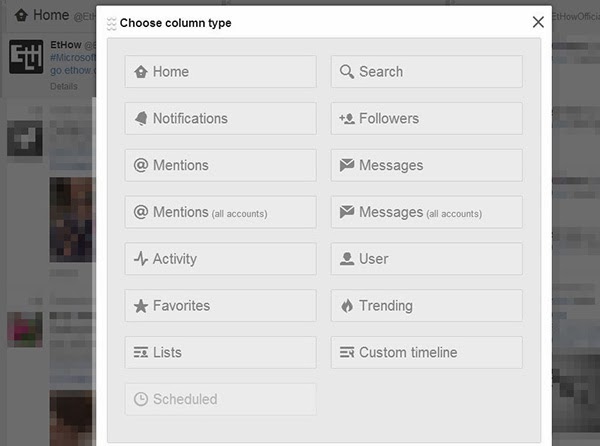This screenshot has width=600, height=446.
Task: Add a Messages column
Action: tap(426, 165)
